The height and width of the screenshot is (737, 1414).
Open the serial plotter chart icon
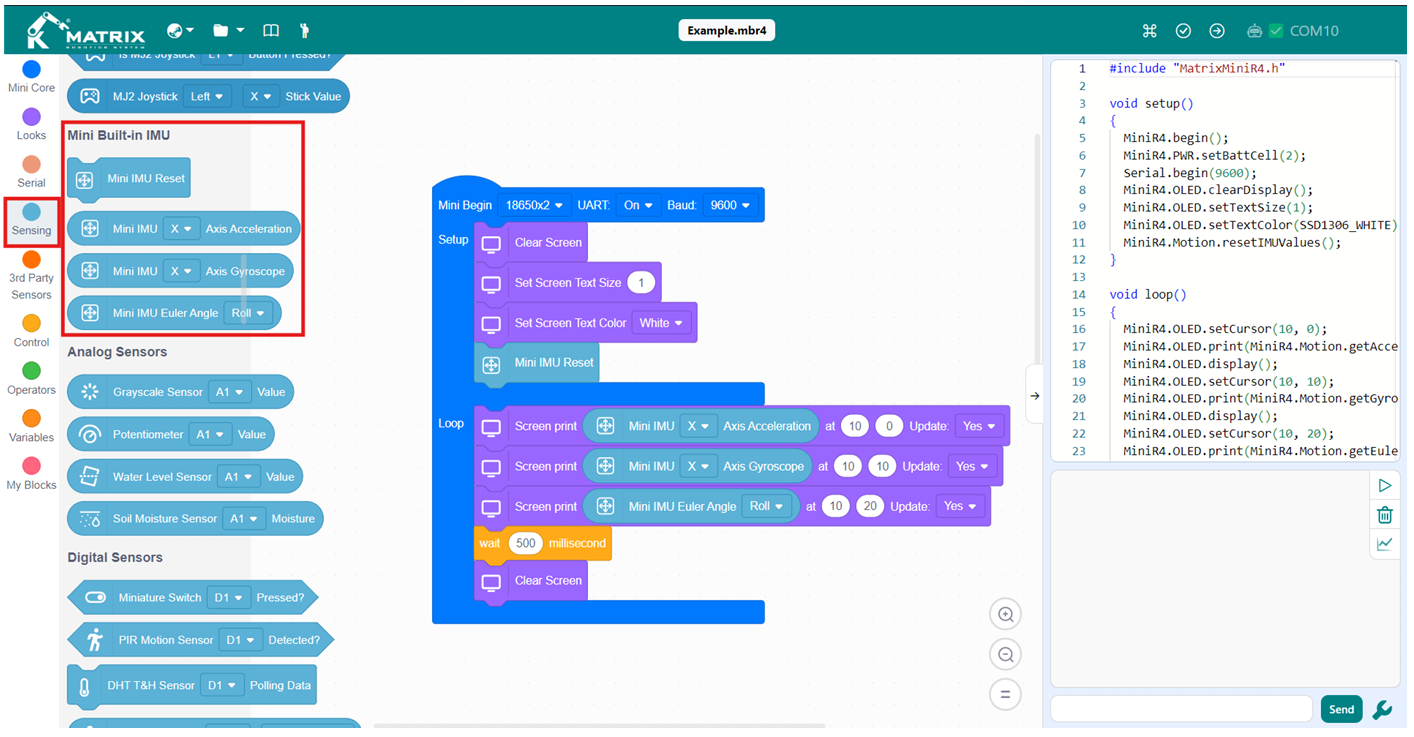[1385, 544]
